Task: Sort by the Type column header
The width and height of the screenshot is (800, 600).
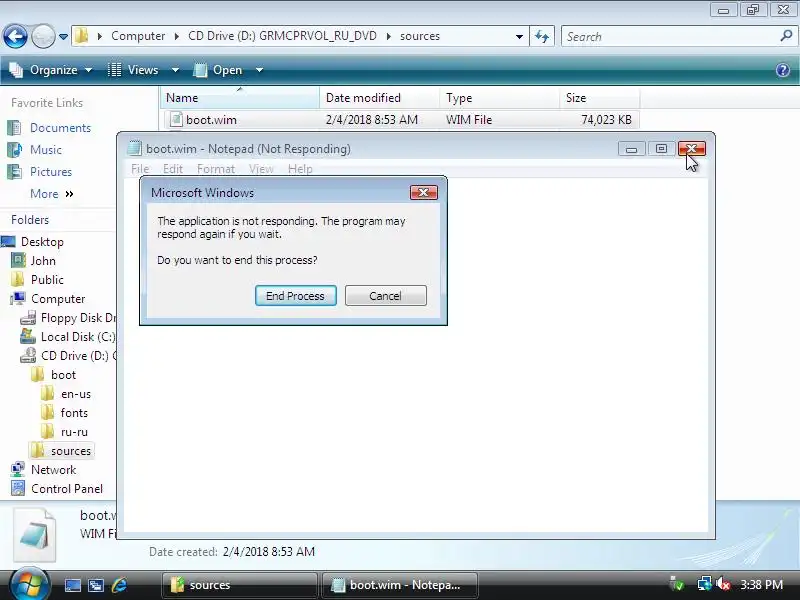Action: 499,98
